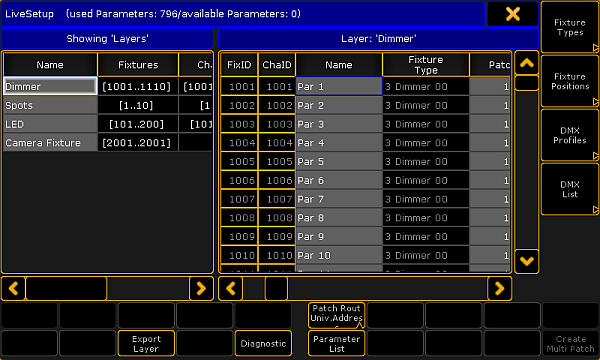This screenshot has width=600, height=360.
Task: Open Fixture Types menu
Action: tap(570, 27)
